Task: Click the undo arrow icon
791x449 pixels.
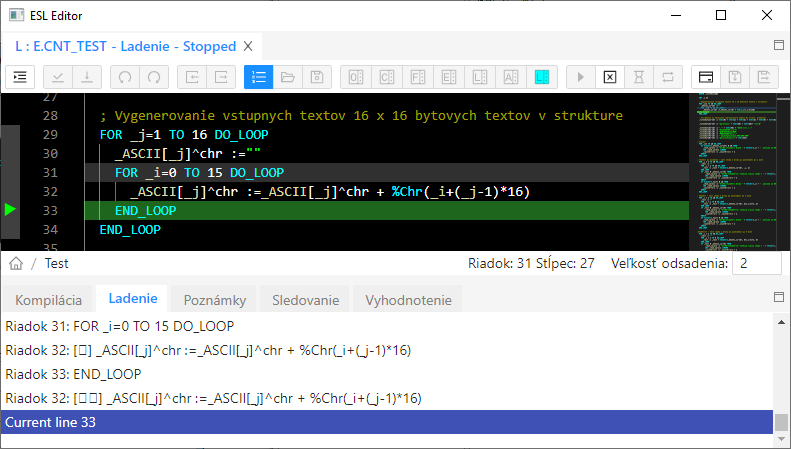Action: 125,76
